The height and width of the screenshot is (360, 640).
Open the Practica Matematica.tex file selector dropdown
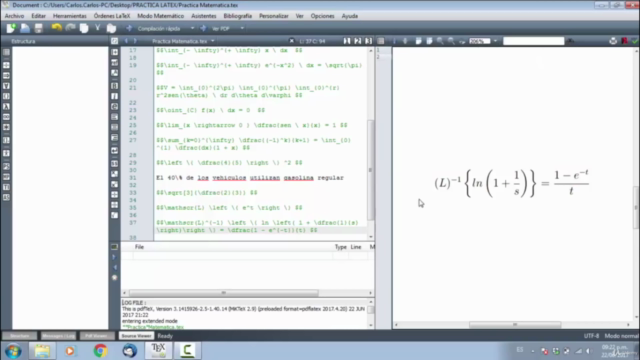coord(213,41)
